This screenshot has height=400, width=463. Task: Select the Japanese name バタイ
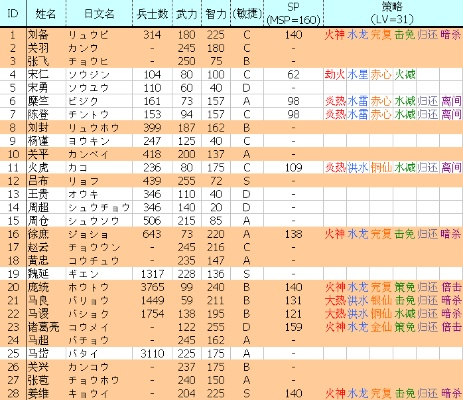pos(83,354)
